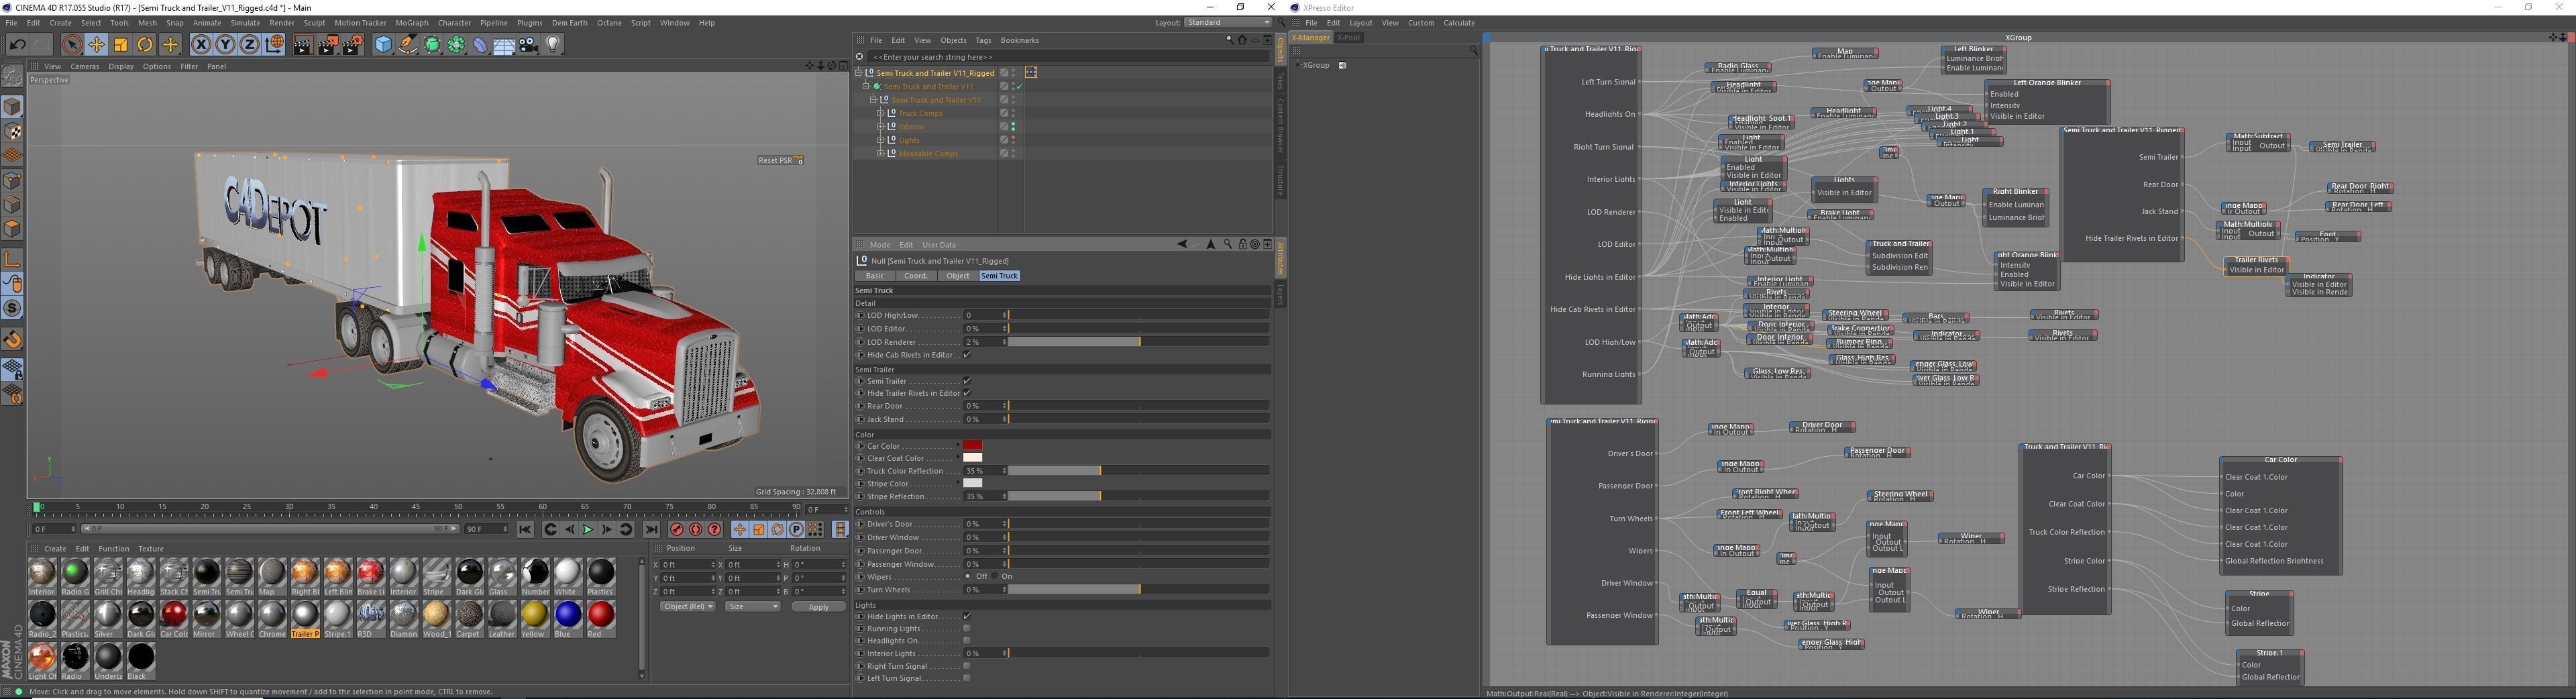Toggle Autokeying in timeline controls
Viewport: 2576px width, 699px height.
[696, 530]
